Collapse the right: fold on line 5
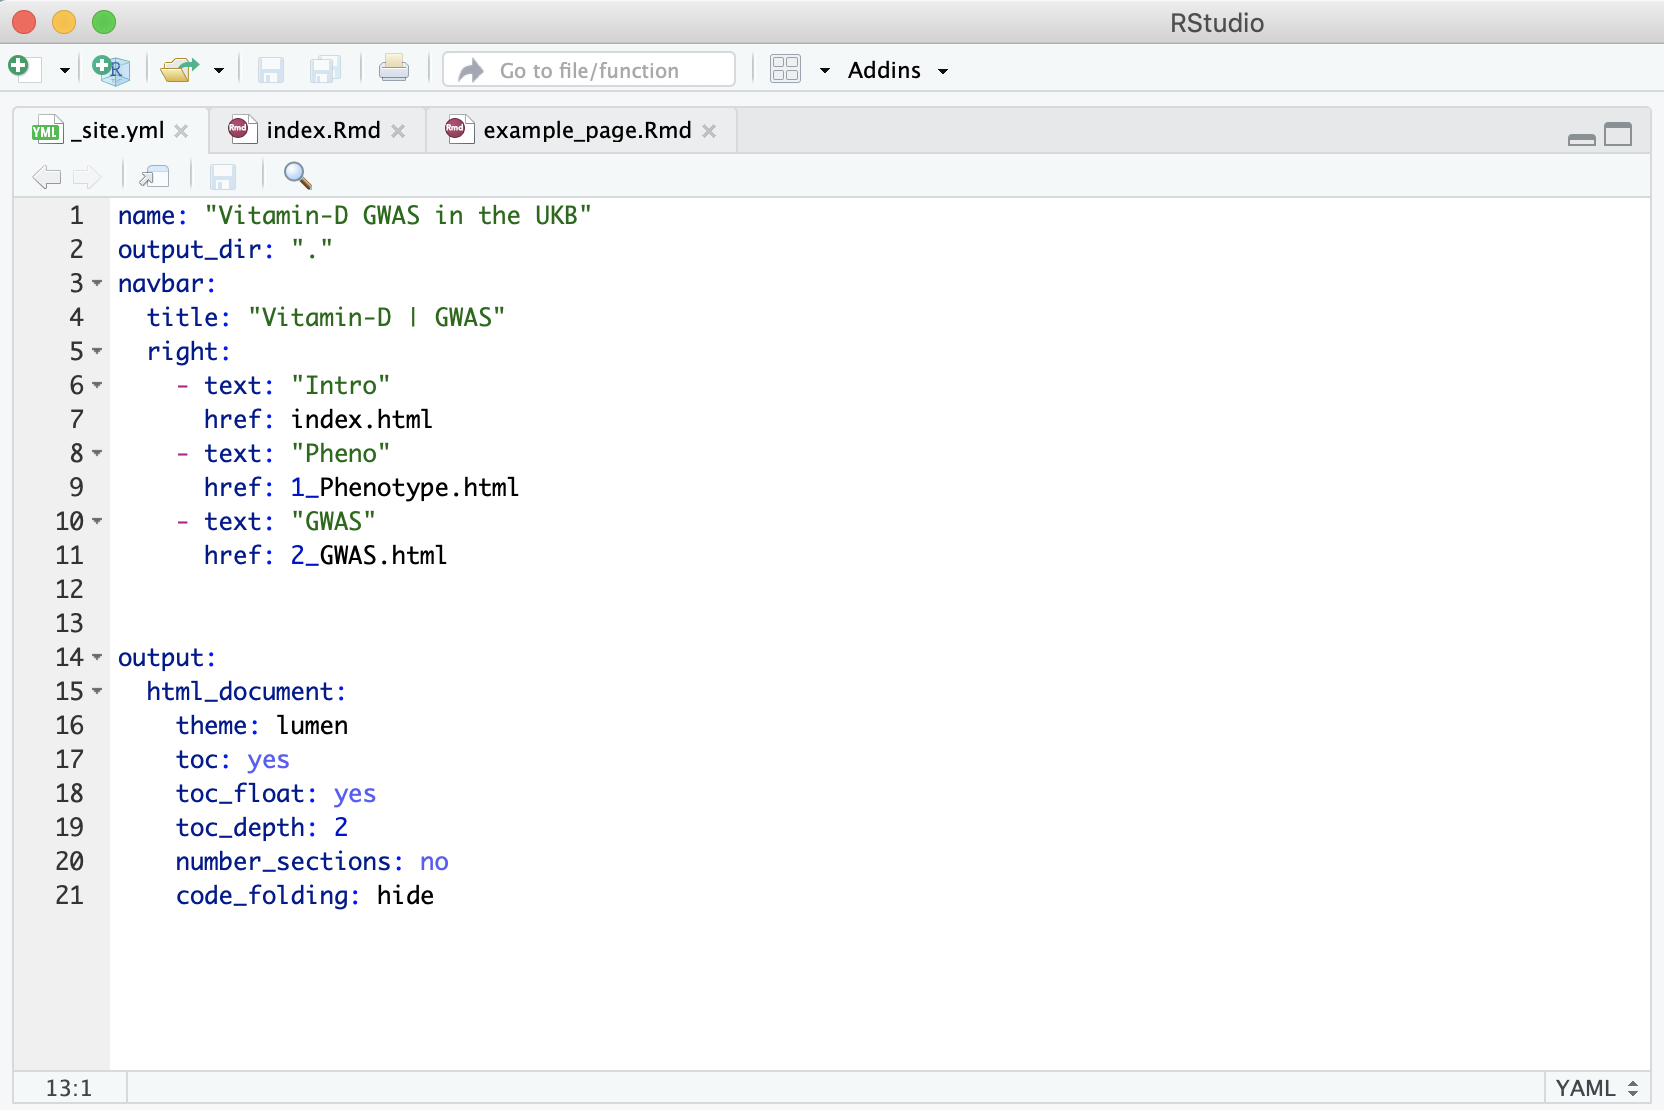1664x1110 pixels. pos(97,352)
